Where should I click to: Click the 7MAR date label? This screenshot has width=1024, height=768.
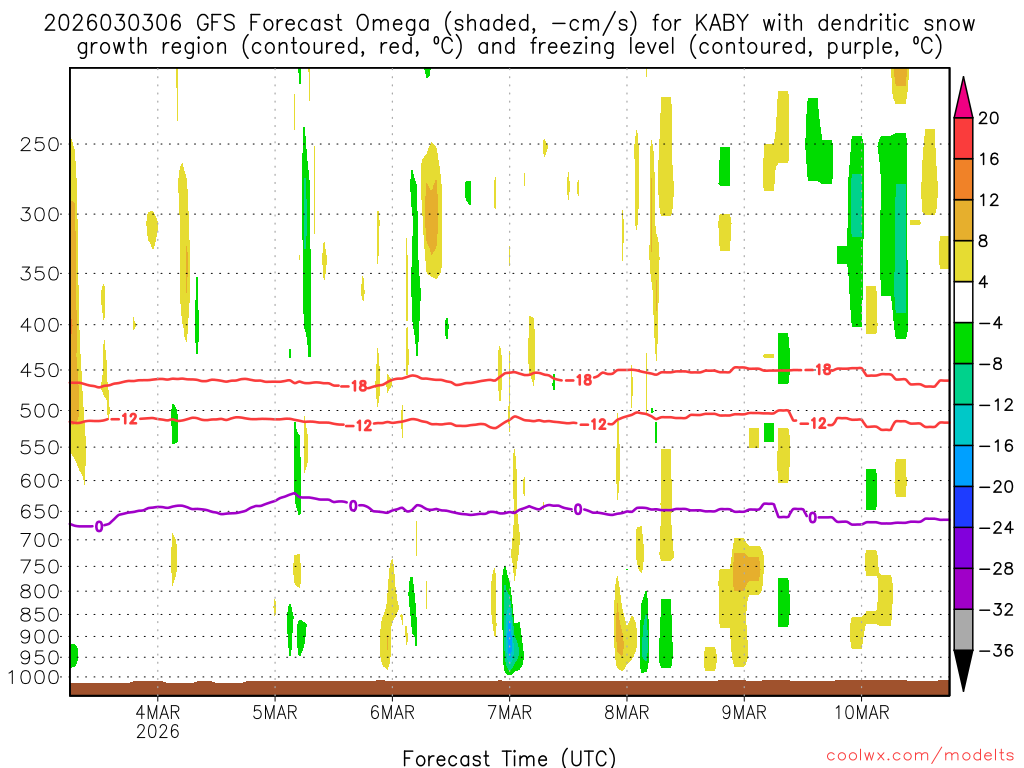coord(509,712)
